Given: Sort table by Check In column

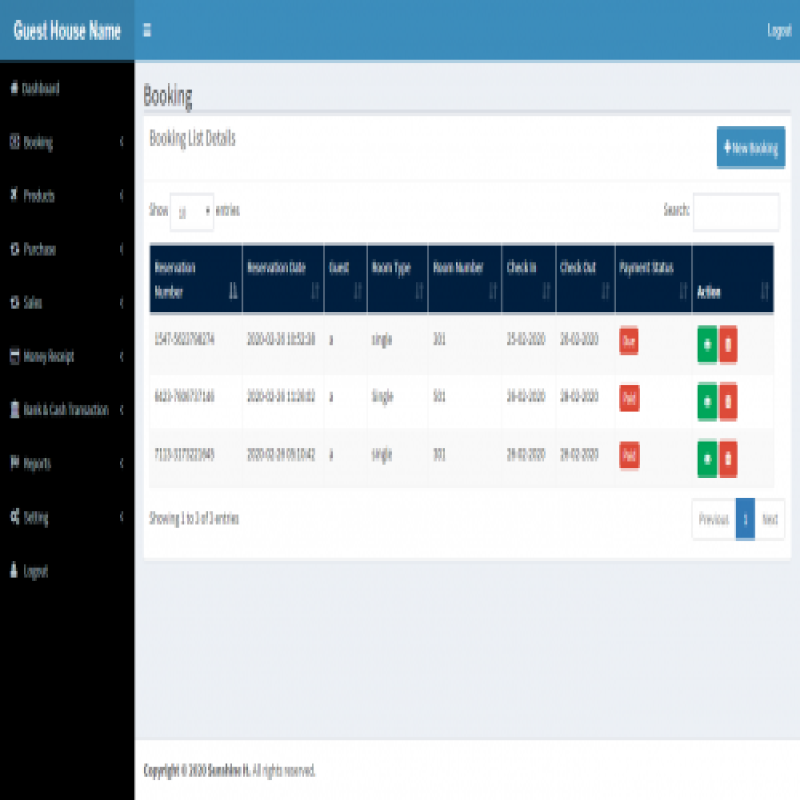Looking at the screenshot, I should tap(528, 280).
